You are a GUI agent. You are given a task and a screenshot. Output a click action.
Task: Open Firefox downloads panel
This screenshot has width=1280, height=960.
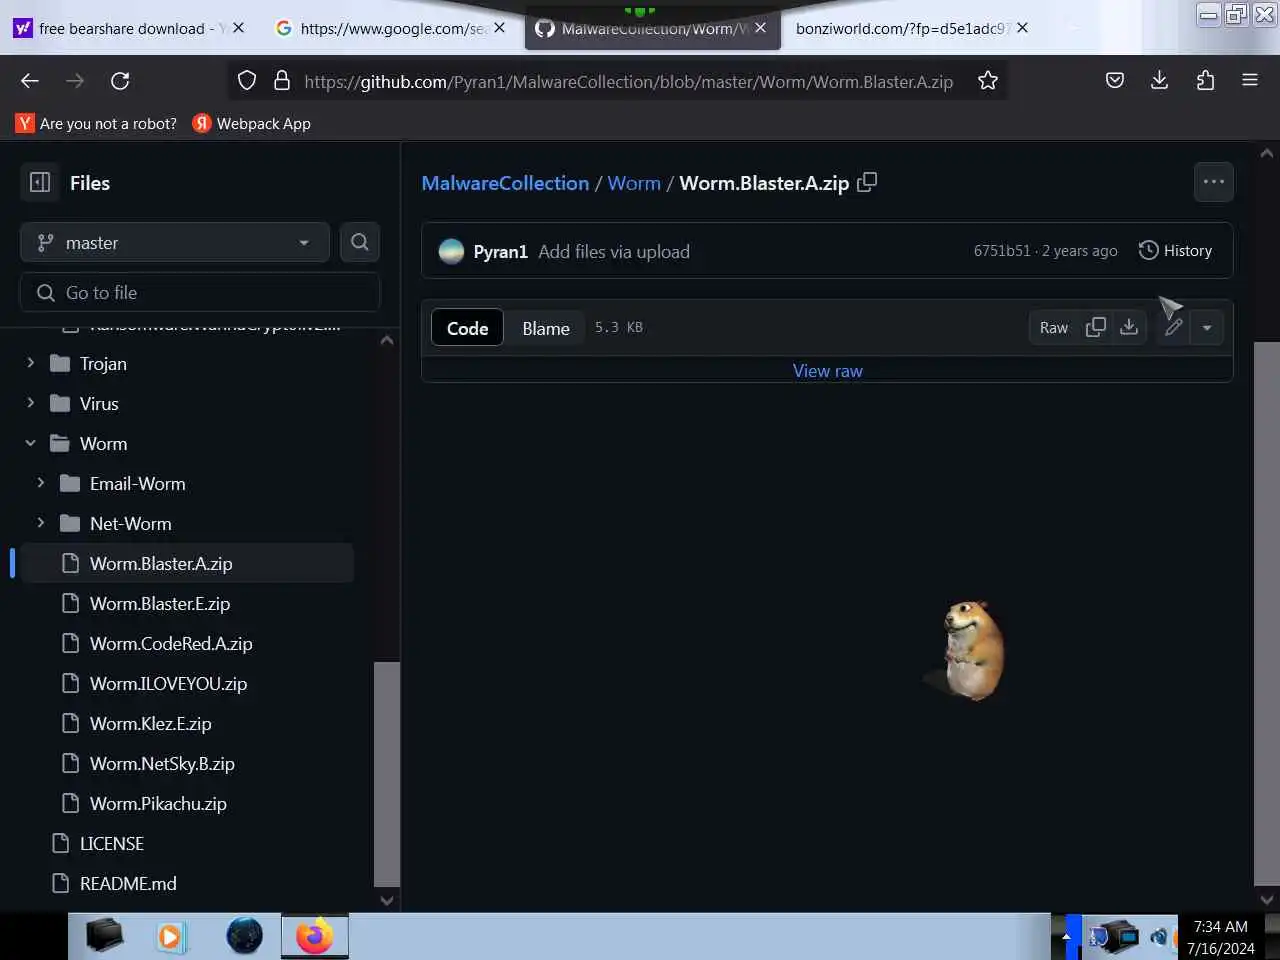[x=1160, y=81]
